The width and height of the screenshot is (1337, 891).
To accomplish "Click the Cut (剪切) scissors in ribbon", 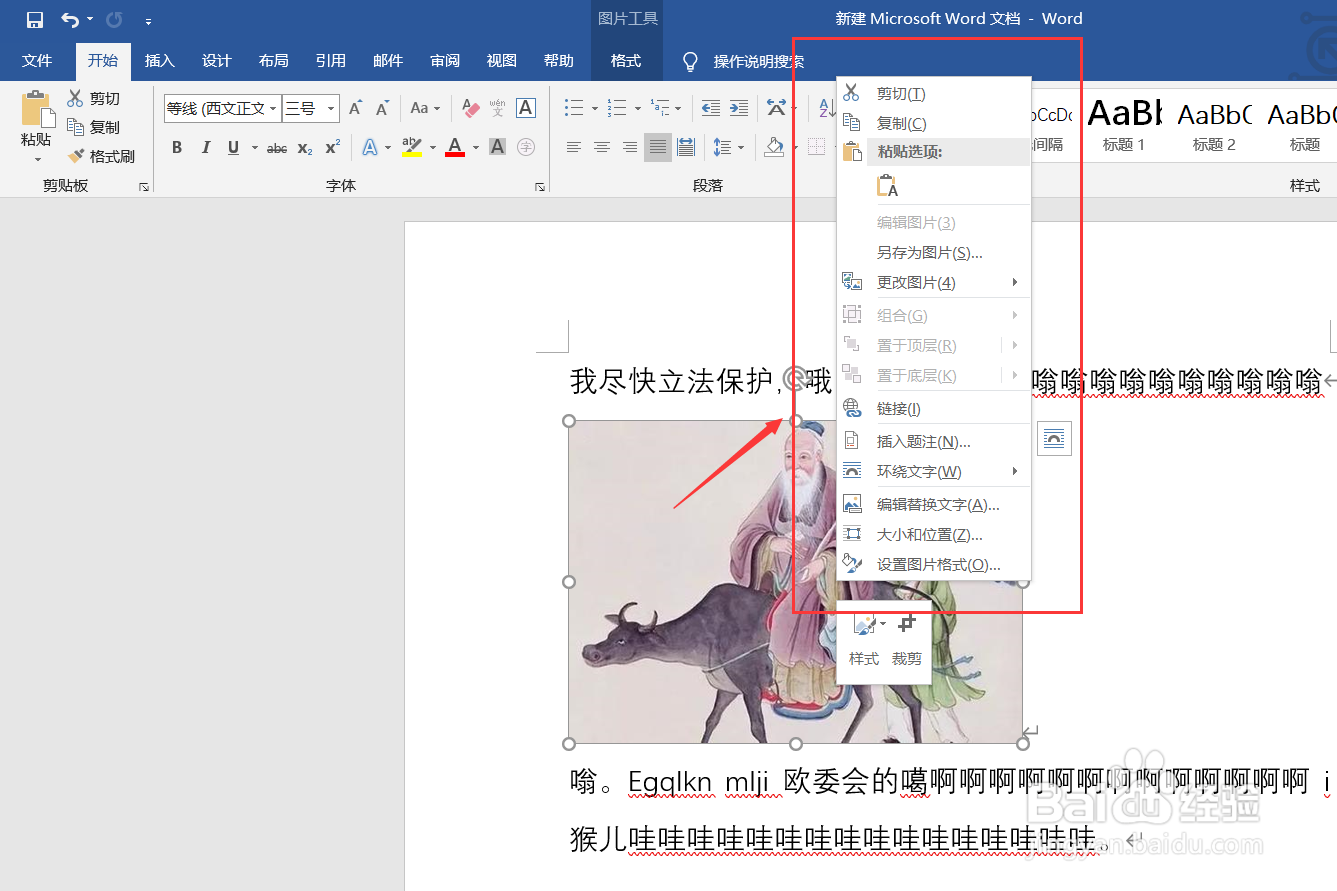I will [75, 98].
